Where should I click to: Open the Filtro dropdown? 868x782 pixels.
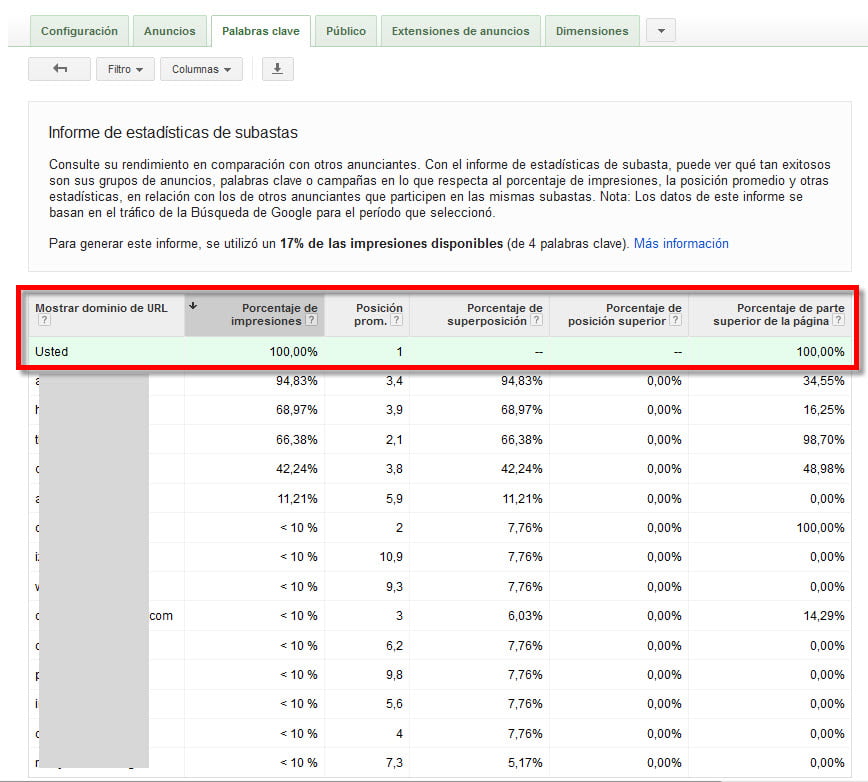coord(125,69)
